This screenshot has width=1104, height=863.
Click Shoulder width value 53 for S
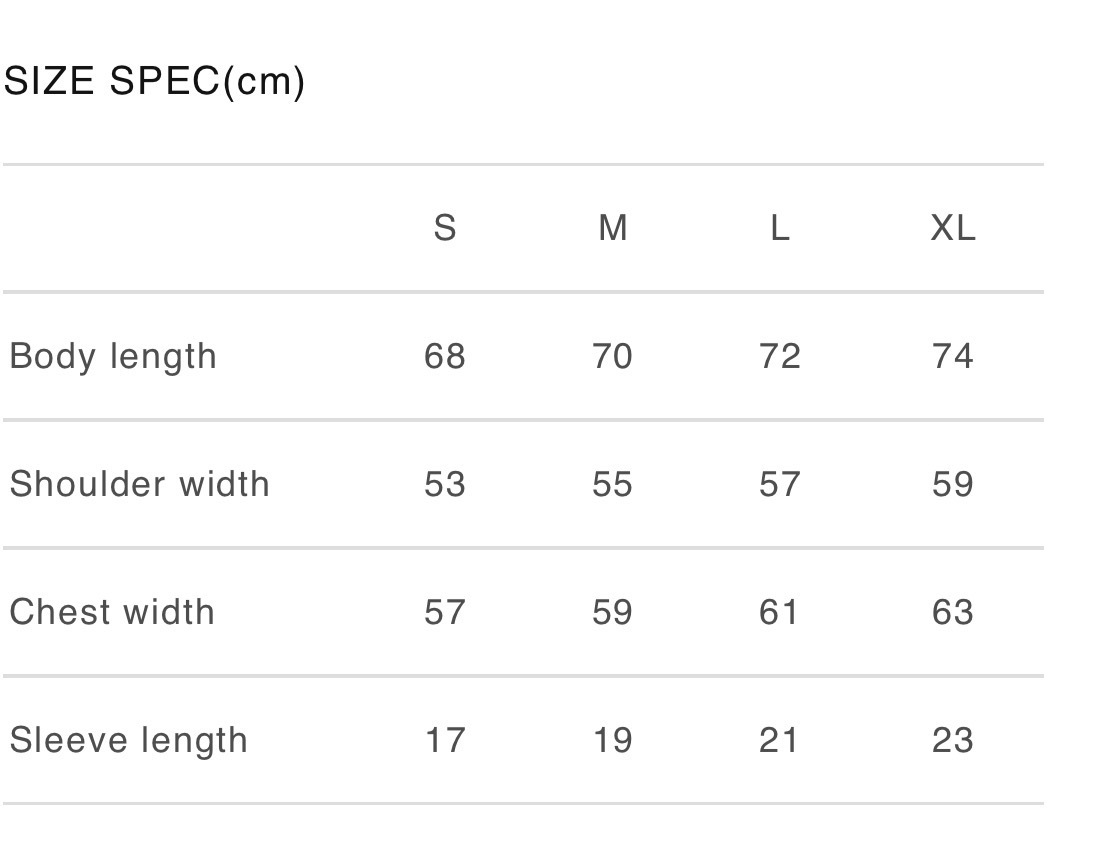click(445, 484)
